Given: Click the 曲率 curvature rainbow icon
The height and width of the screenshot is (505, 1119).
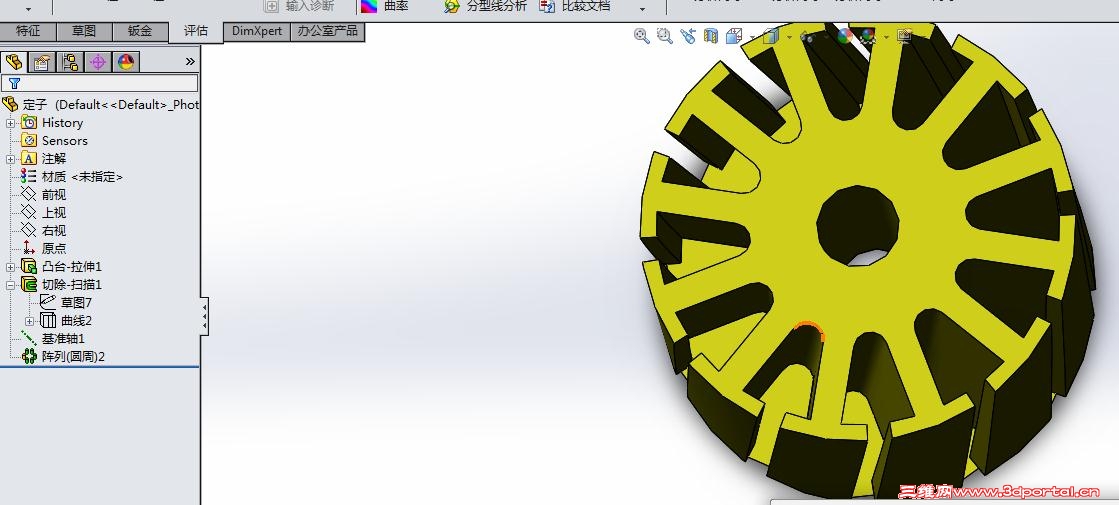Looking at the screenshot, I should [x=369, y=6].
